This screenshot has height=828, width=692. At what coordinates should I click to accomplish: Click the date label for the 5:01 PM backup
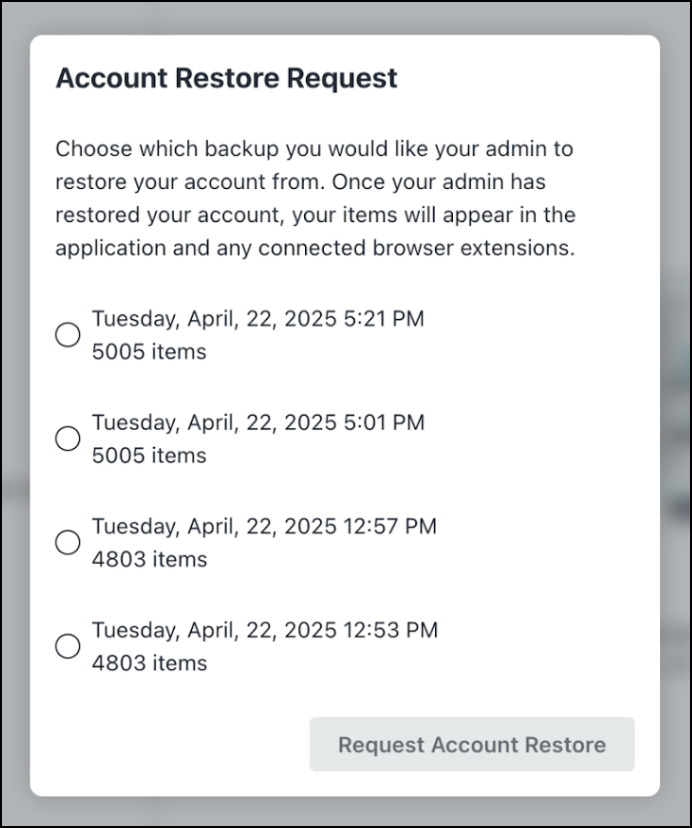point(258,422)
